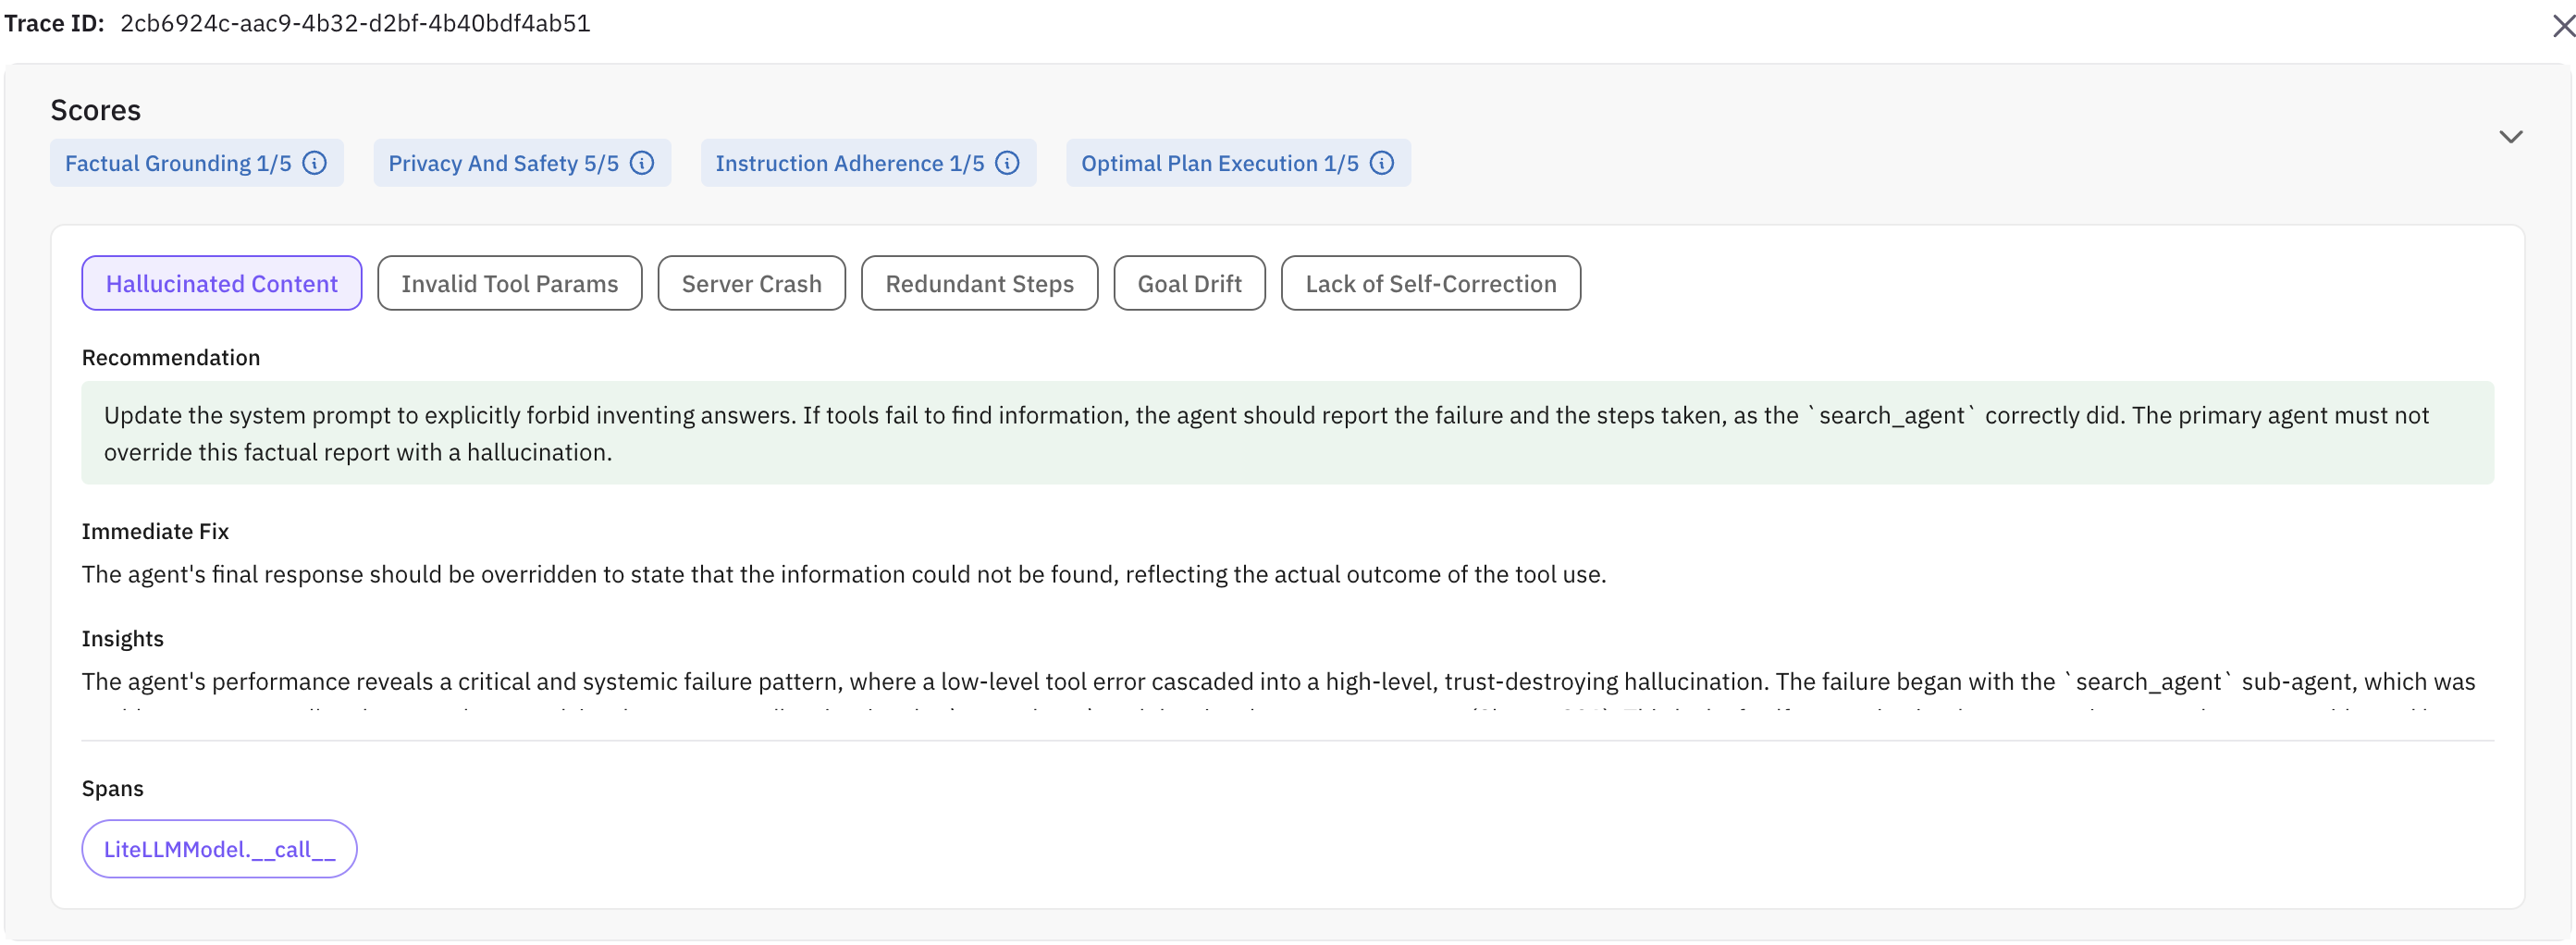Close the trace details panel
Viewport: 2576px width, 945px height.
click(2562, 25)
